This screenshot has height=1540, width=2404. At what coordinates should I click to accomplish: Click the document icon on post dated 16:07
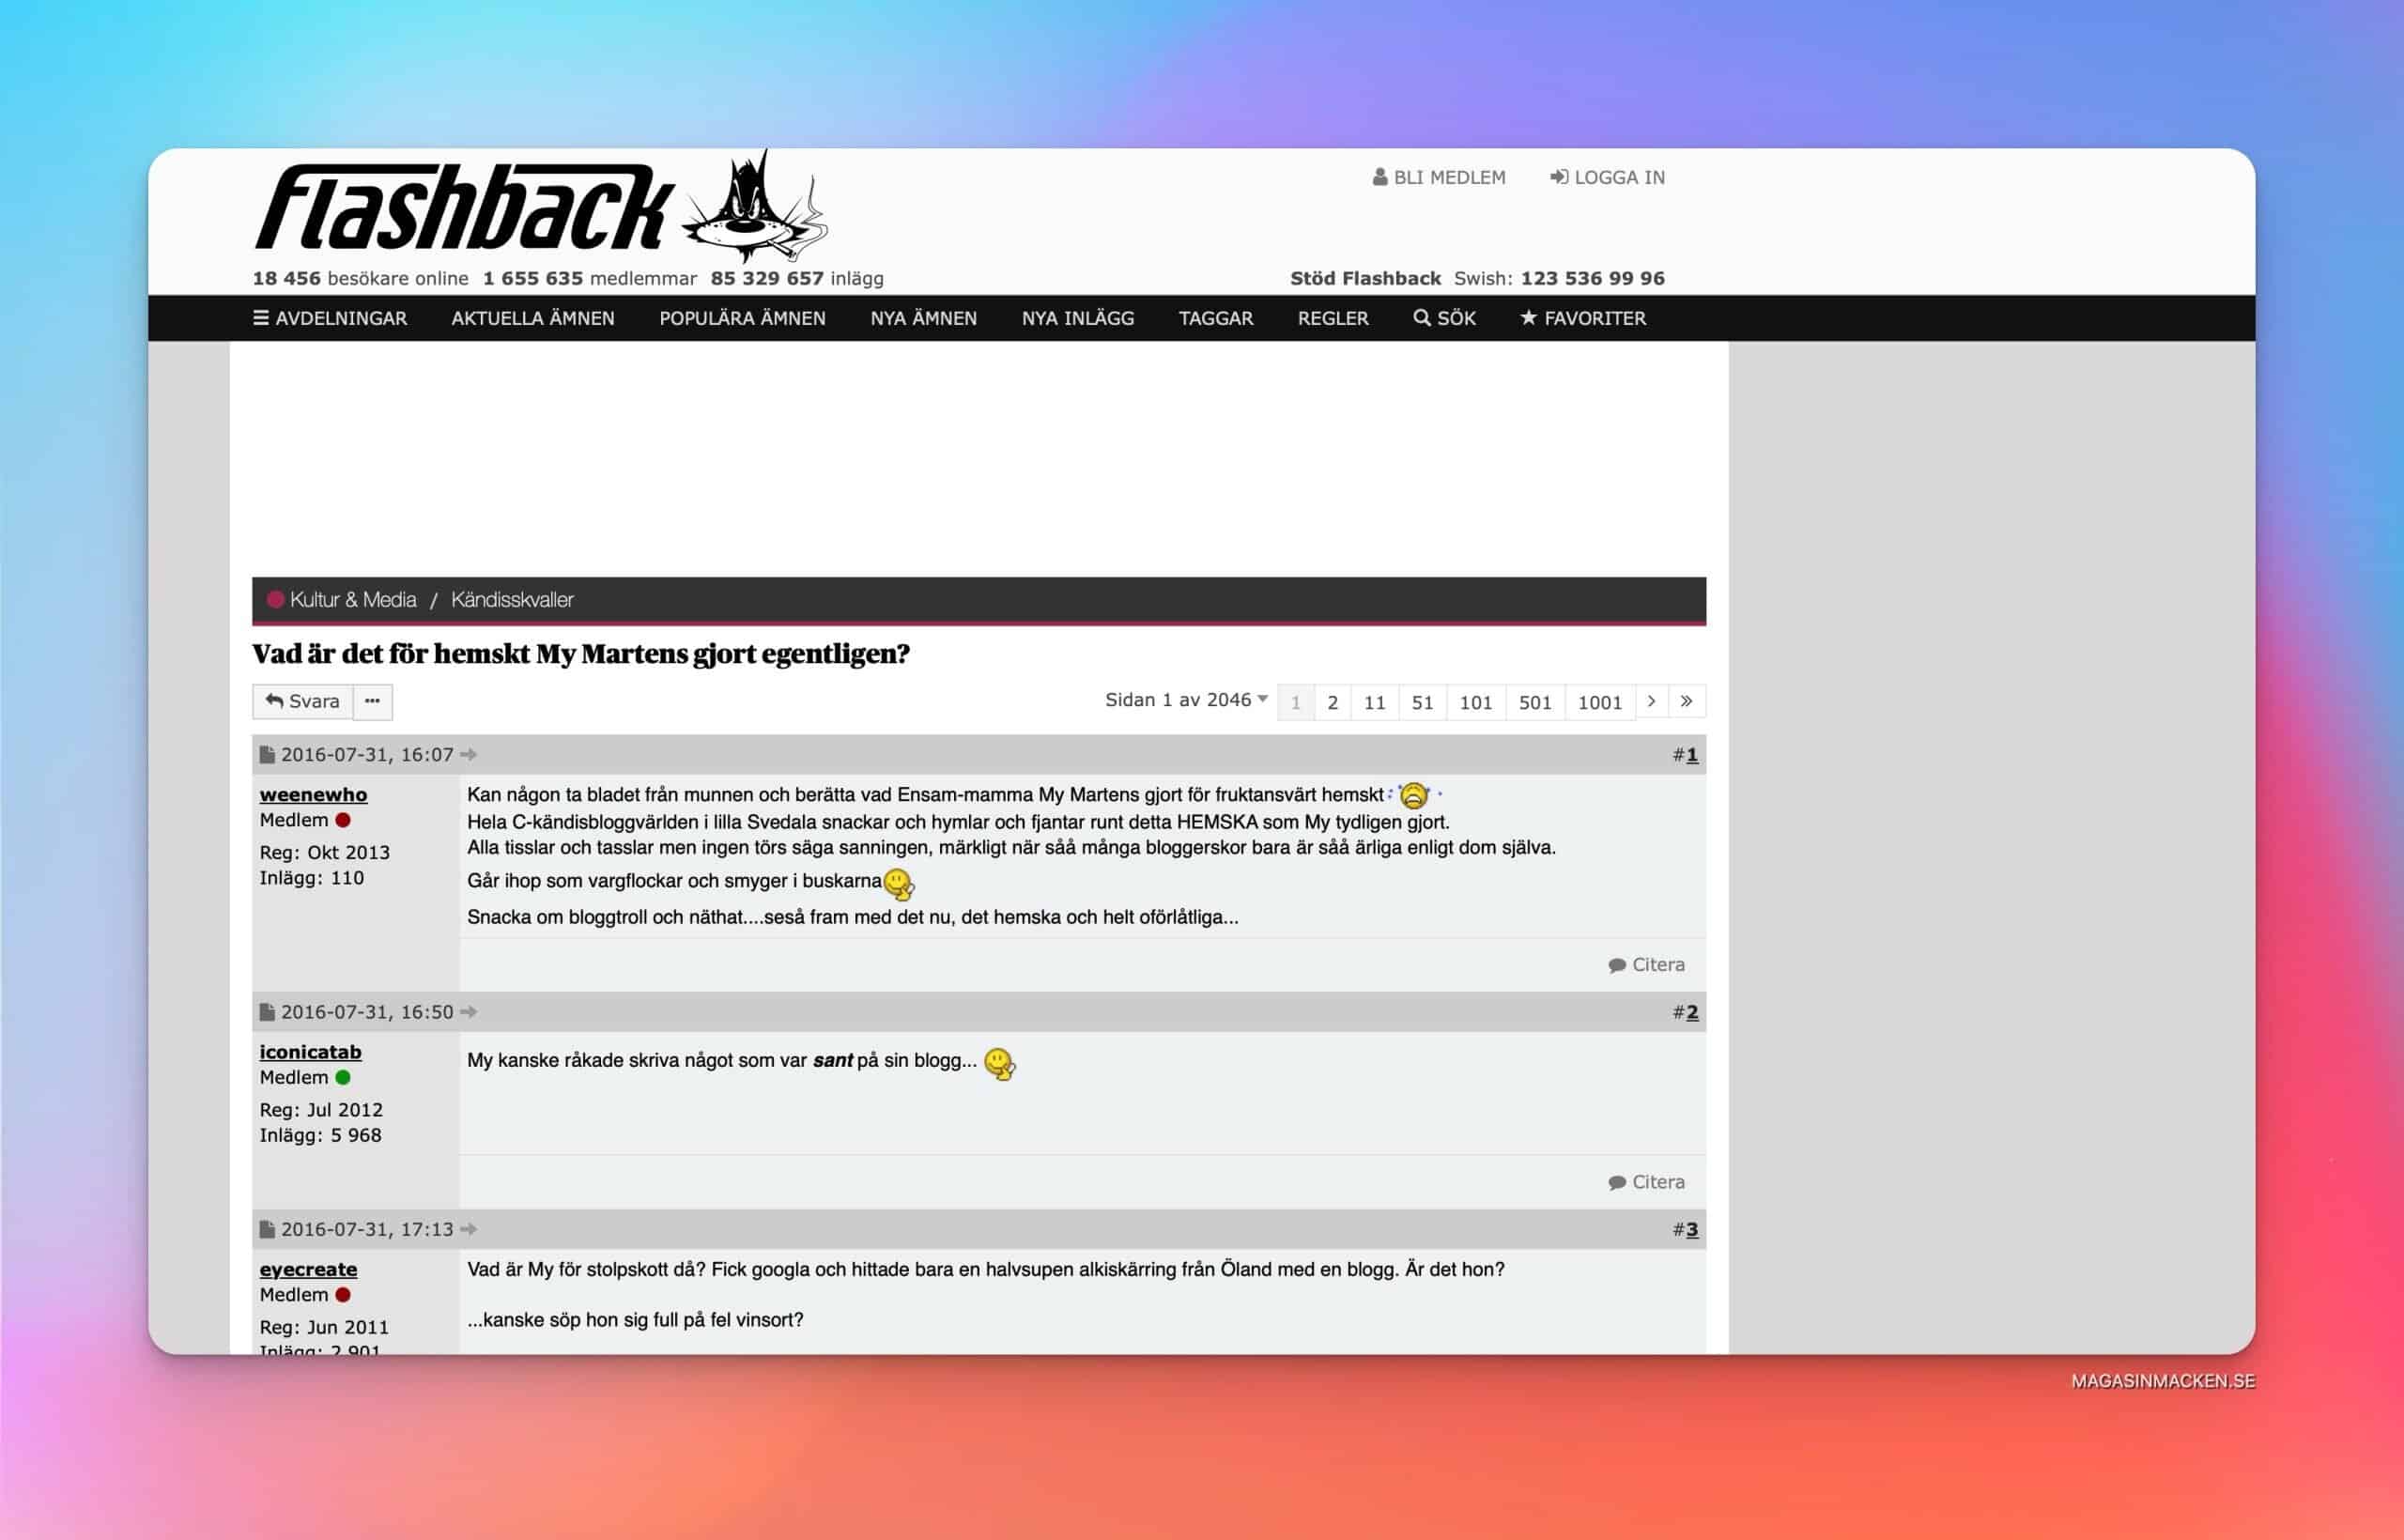pos(267,755)
